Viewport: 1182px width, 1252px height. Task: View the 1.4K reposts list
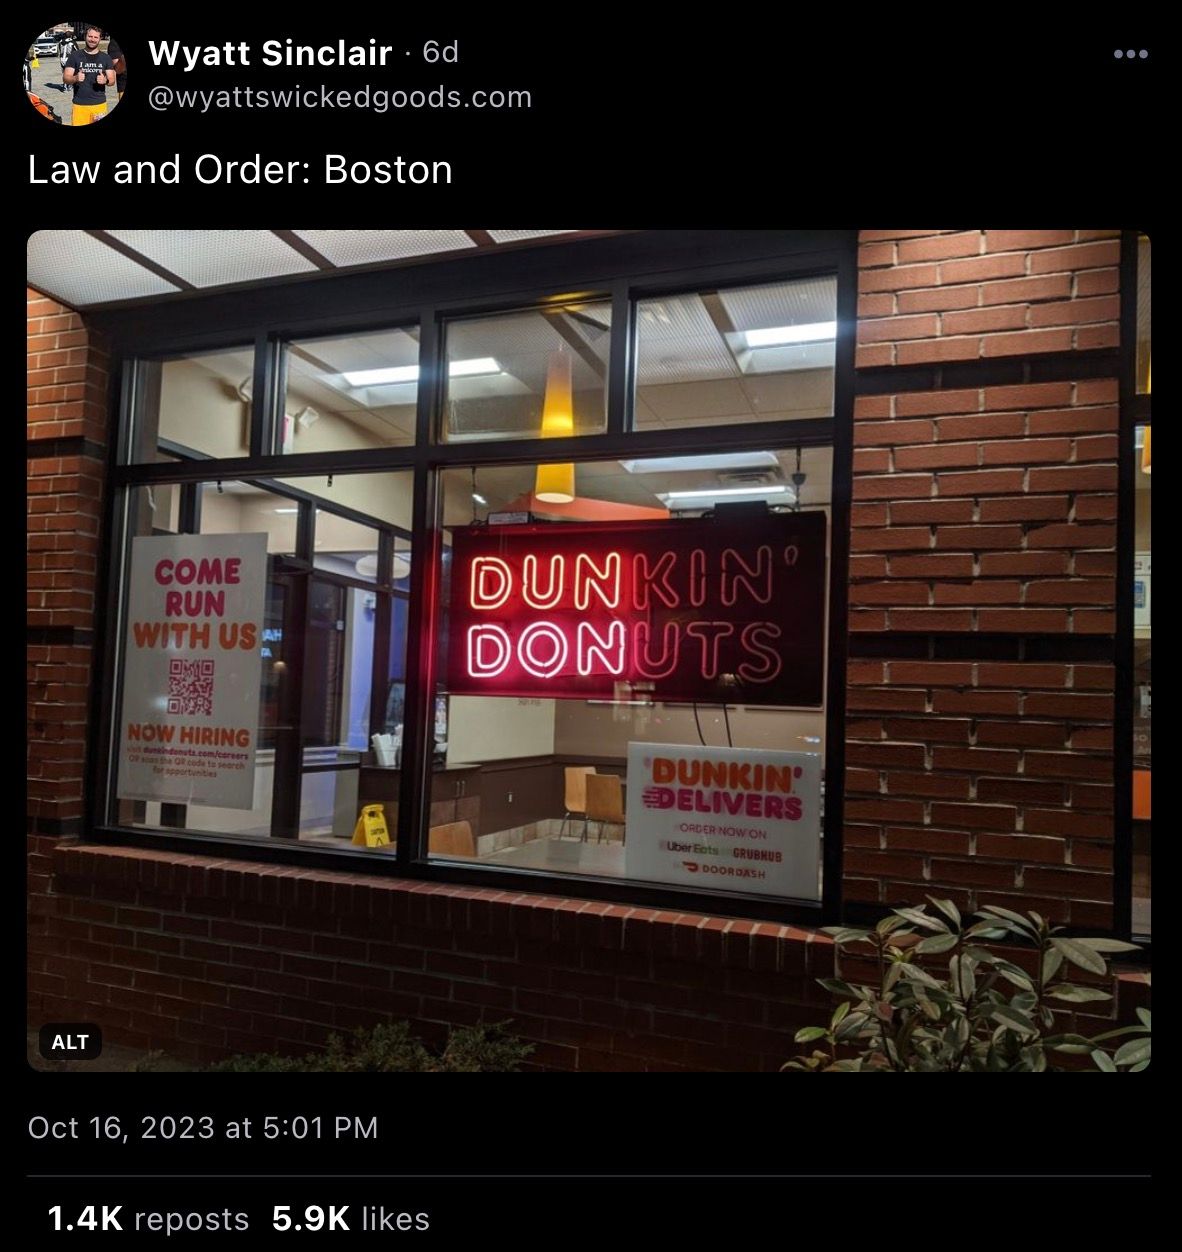148,1218
